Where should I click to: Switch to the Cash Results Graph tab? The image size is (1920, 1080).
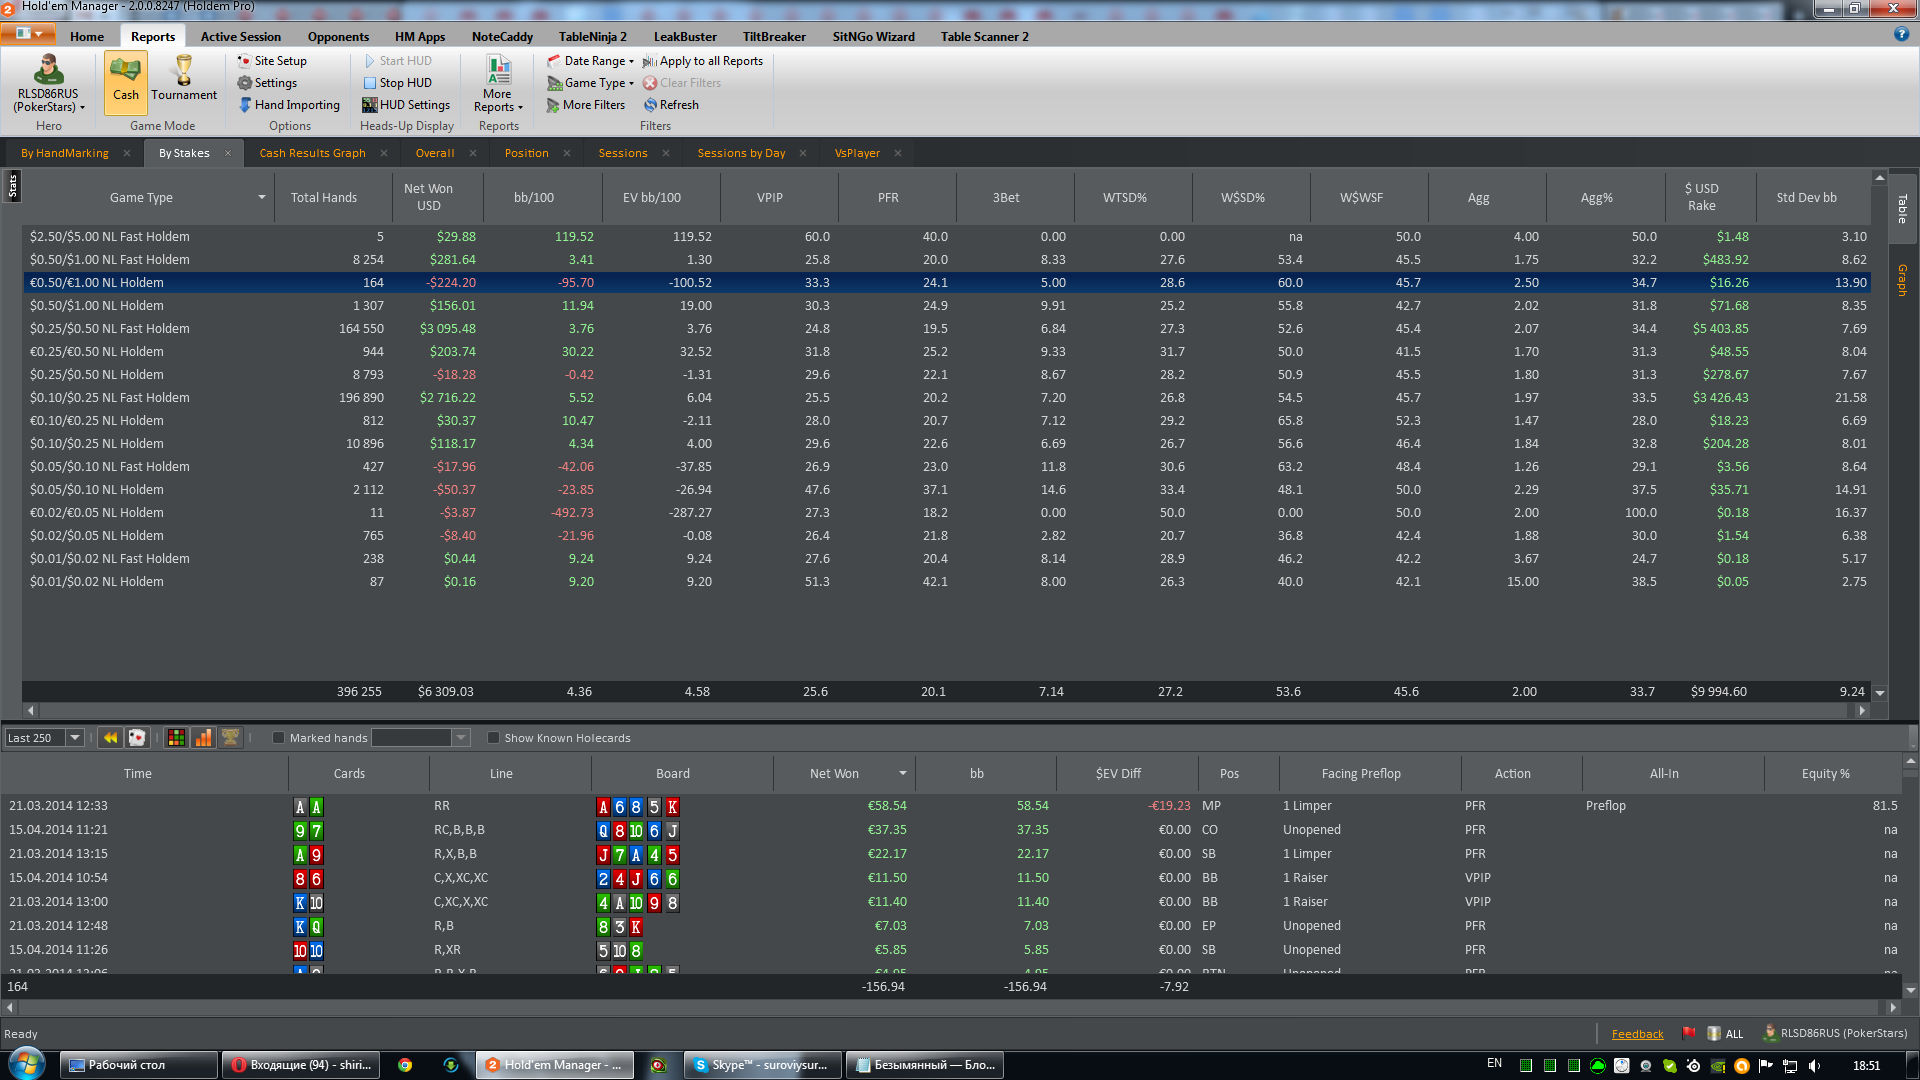[x=312, y=153]
